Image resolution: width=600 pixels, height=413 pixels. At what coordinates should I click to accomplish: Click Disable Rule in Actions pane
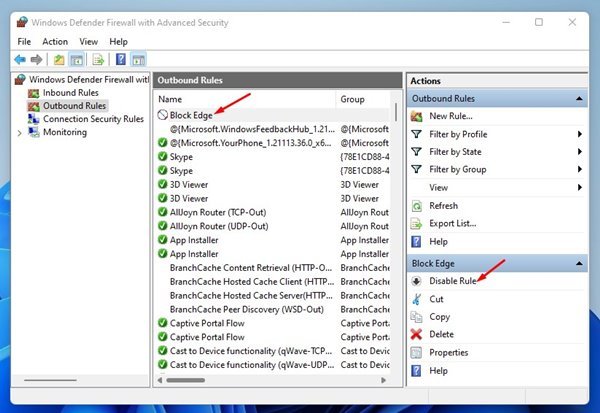coord(452,281)
